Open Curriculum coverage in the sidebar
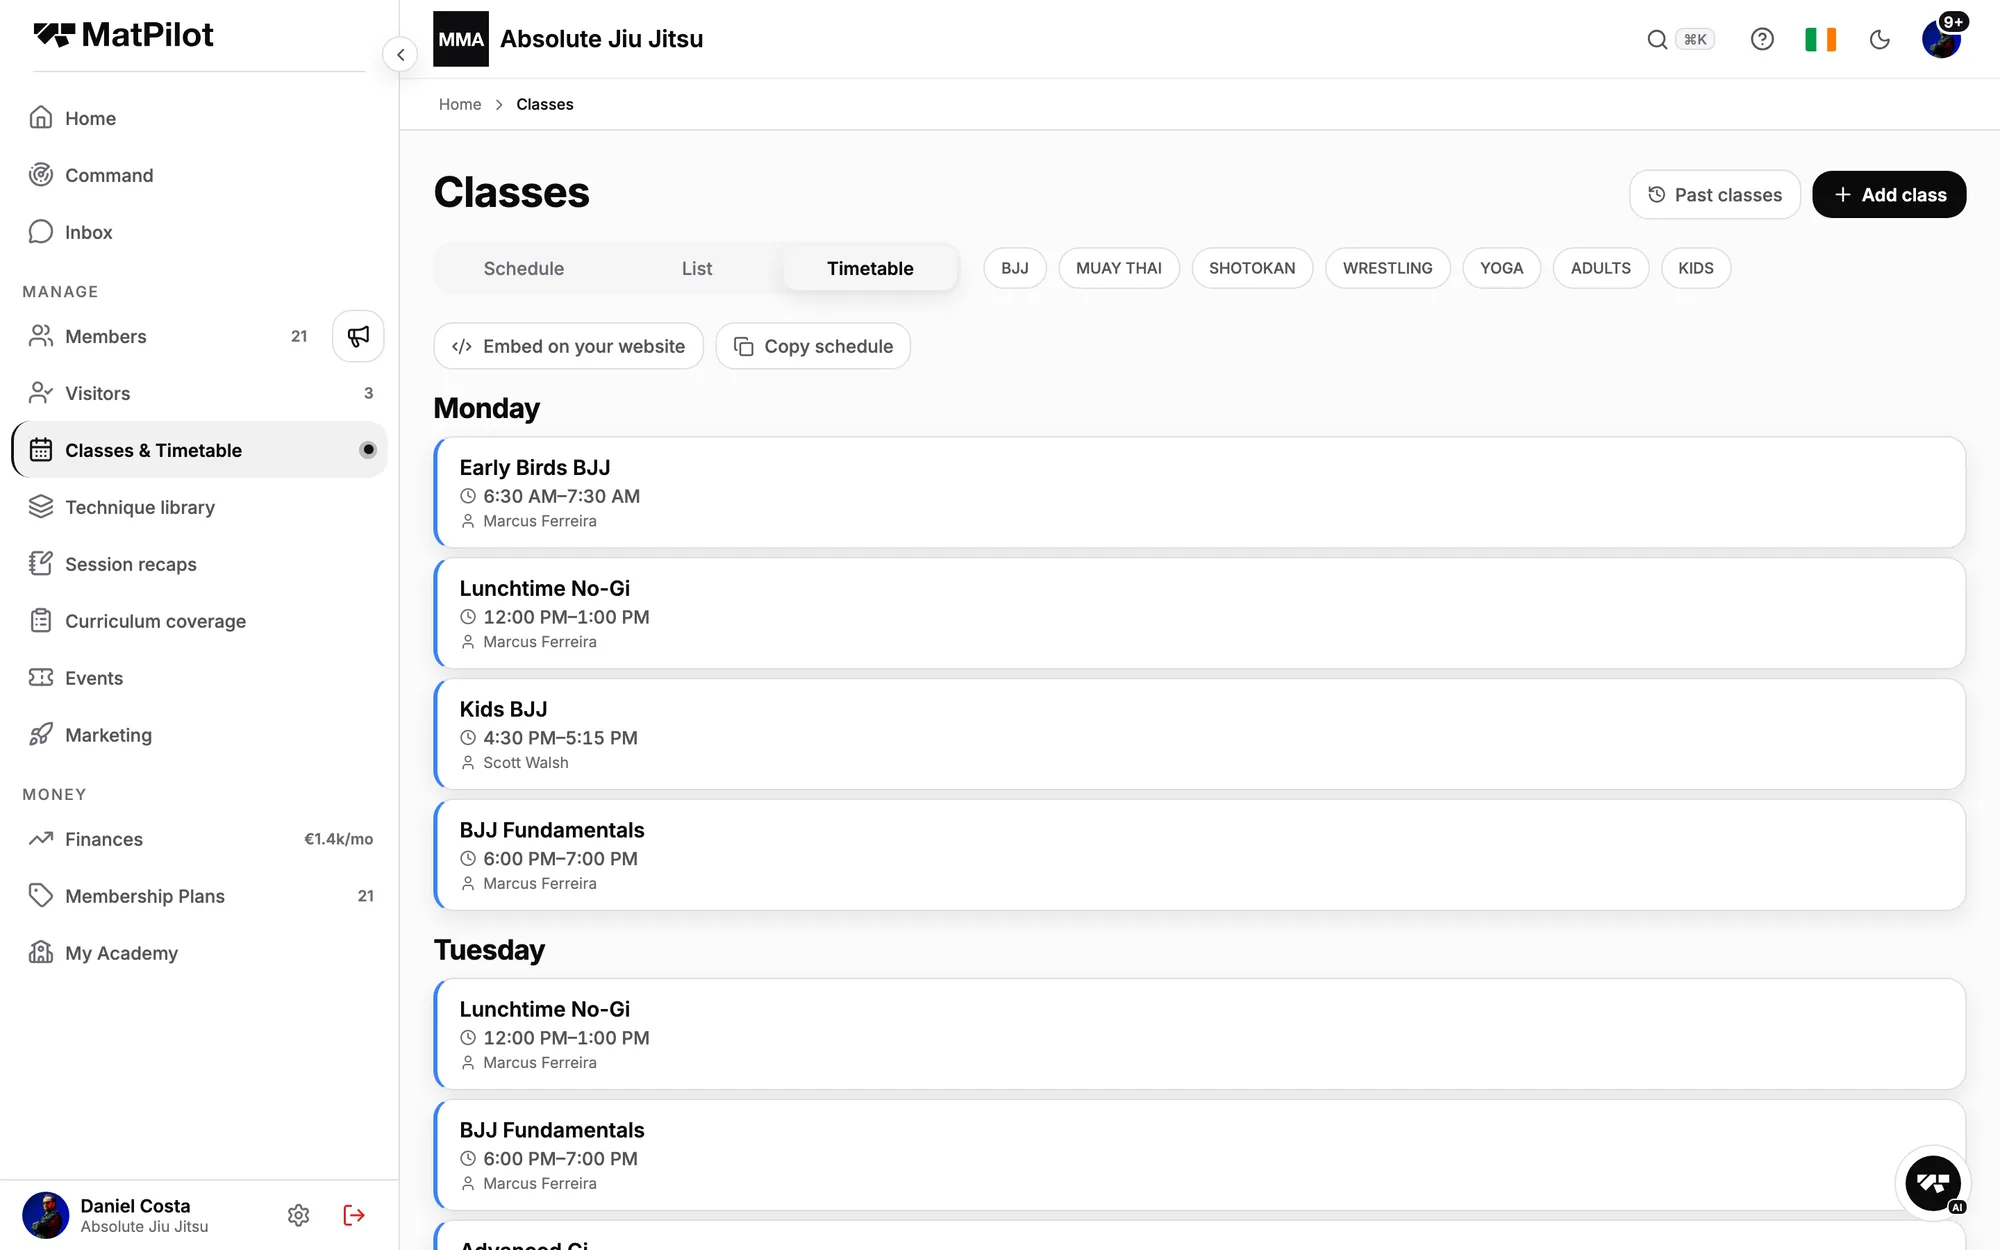The width and height of the screenshot is (2000, 1250). point(200,621)
